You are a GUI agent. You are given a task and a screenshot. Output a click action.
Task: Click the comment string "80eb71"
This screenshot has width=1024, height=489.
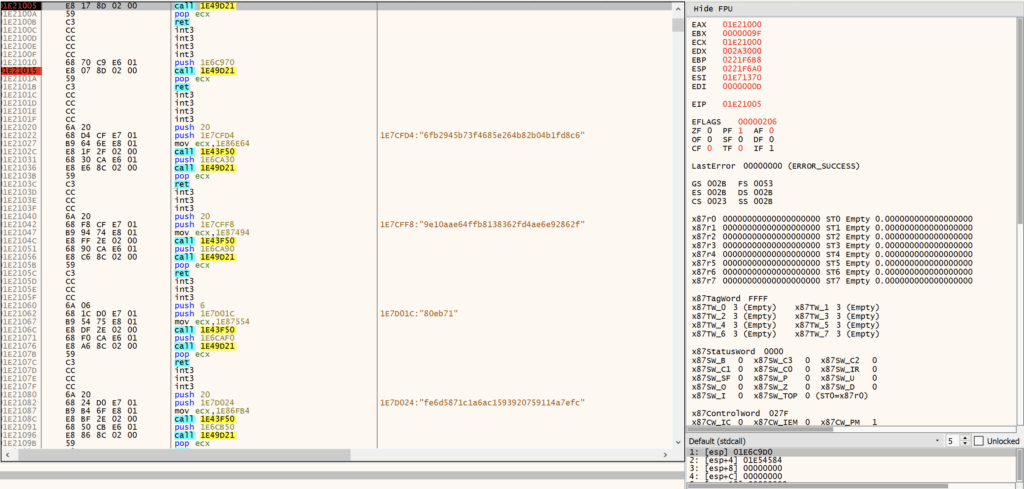(x=420, y=313)
